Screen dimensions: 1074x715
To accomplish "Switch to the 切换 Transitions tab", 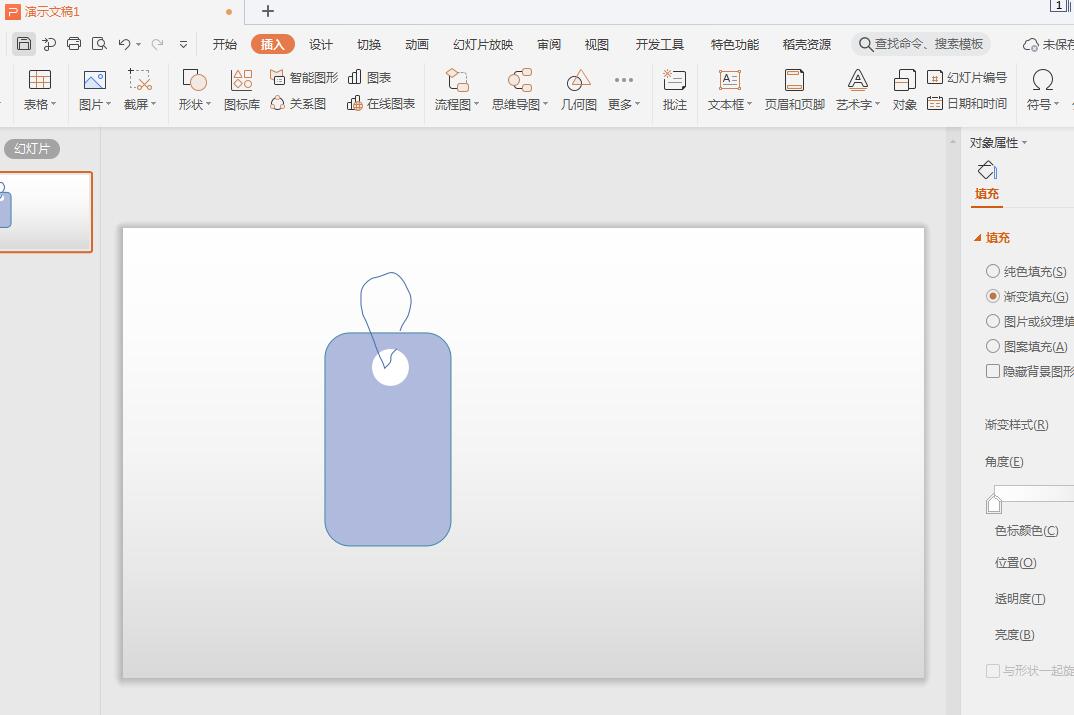I will pyautogui.click(x=369, y=45).
